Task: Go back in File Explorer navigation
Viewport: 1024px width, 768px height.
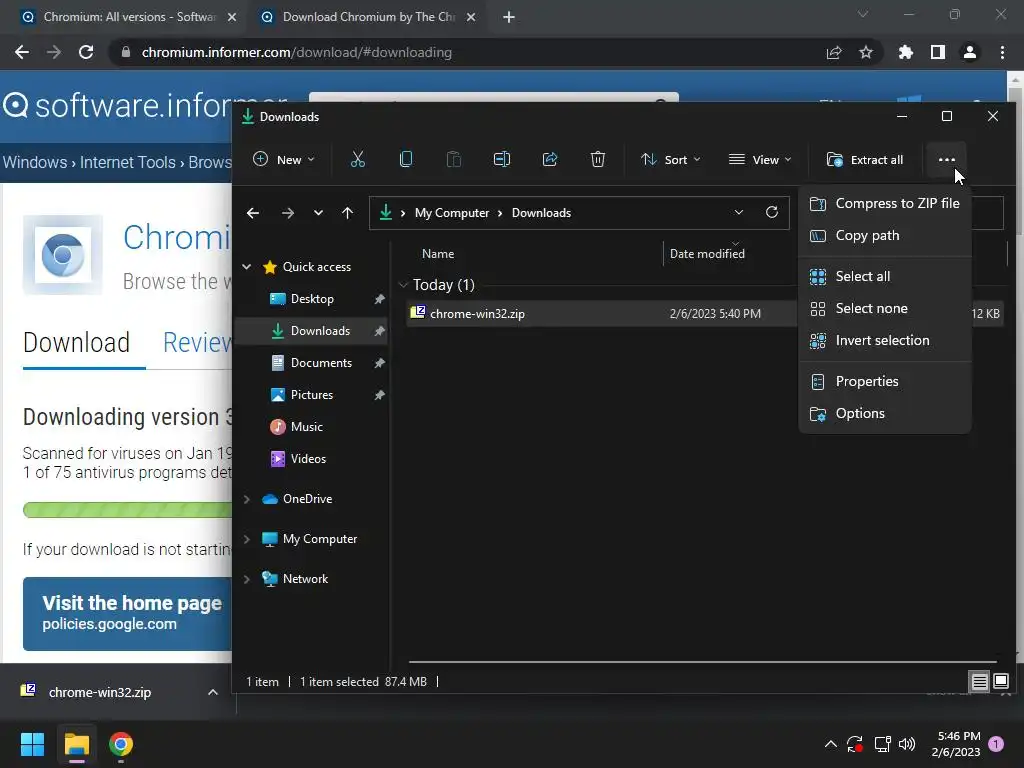Action: click(253, 213)
